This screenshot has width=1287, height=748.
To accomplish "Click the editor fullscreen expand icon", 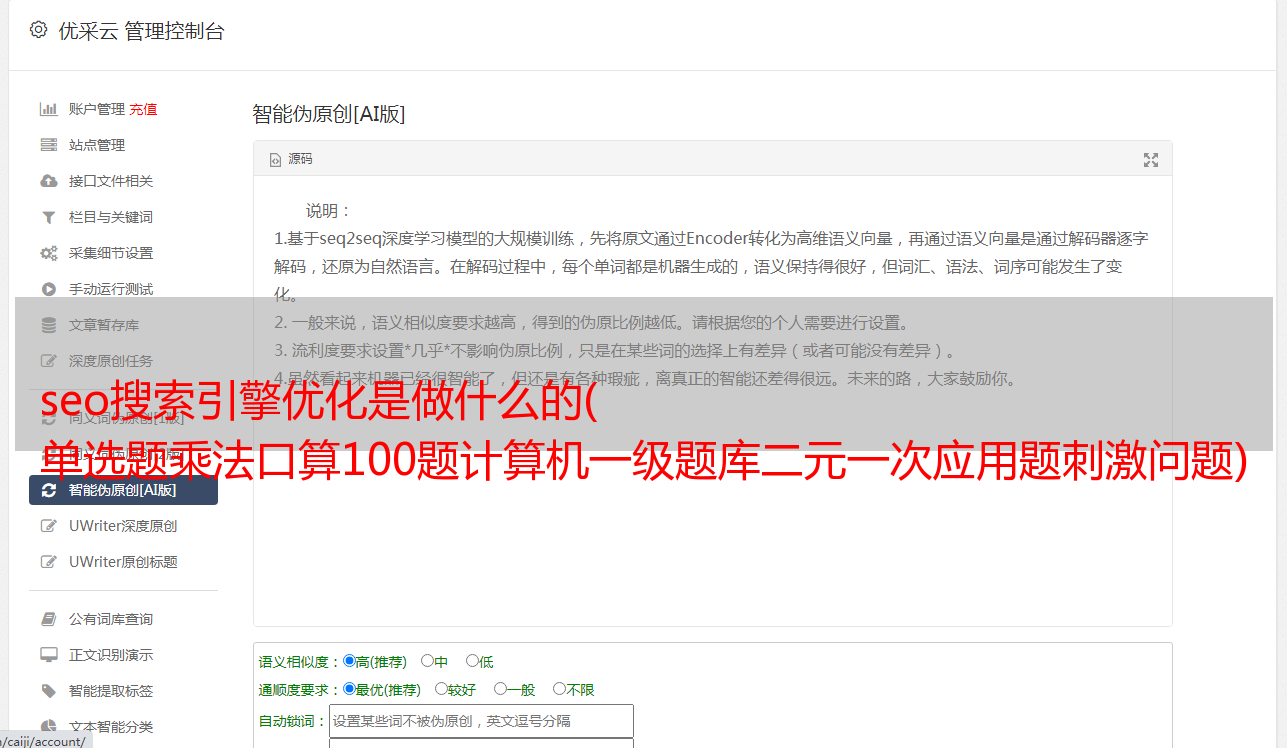I will click(x=1151, y=160).
